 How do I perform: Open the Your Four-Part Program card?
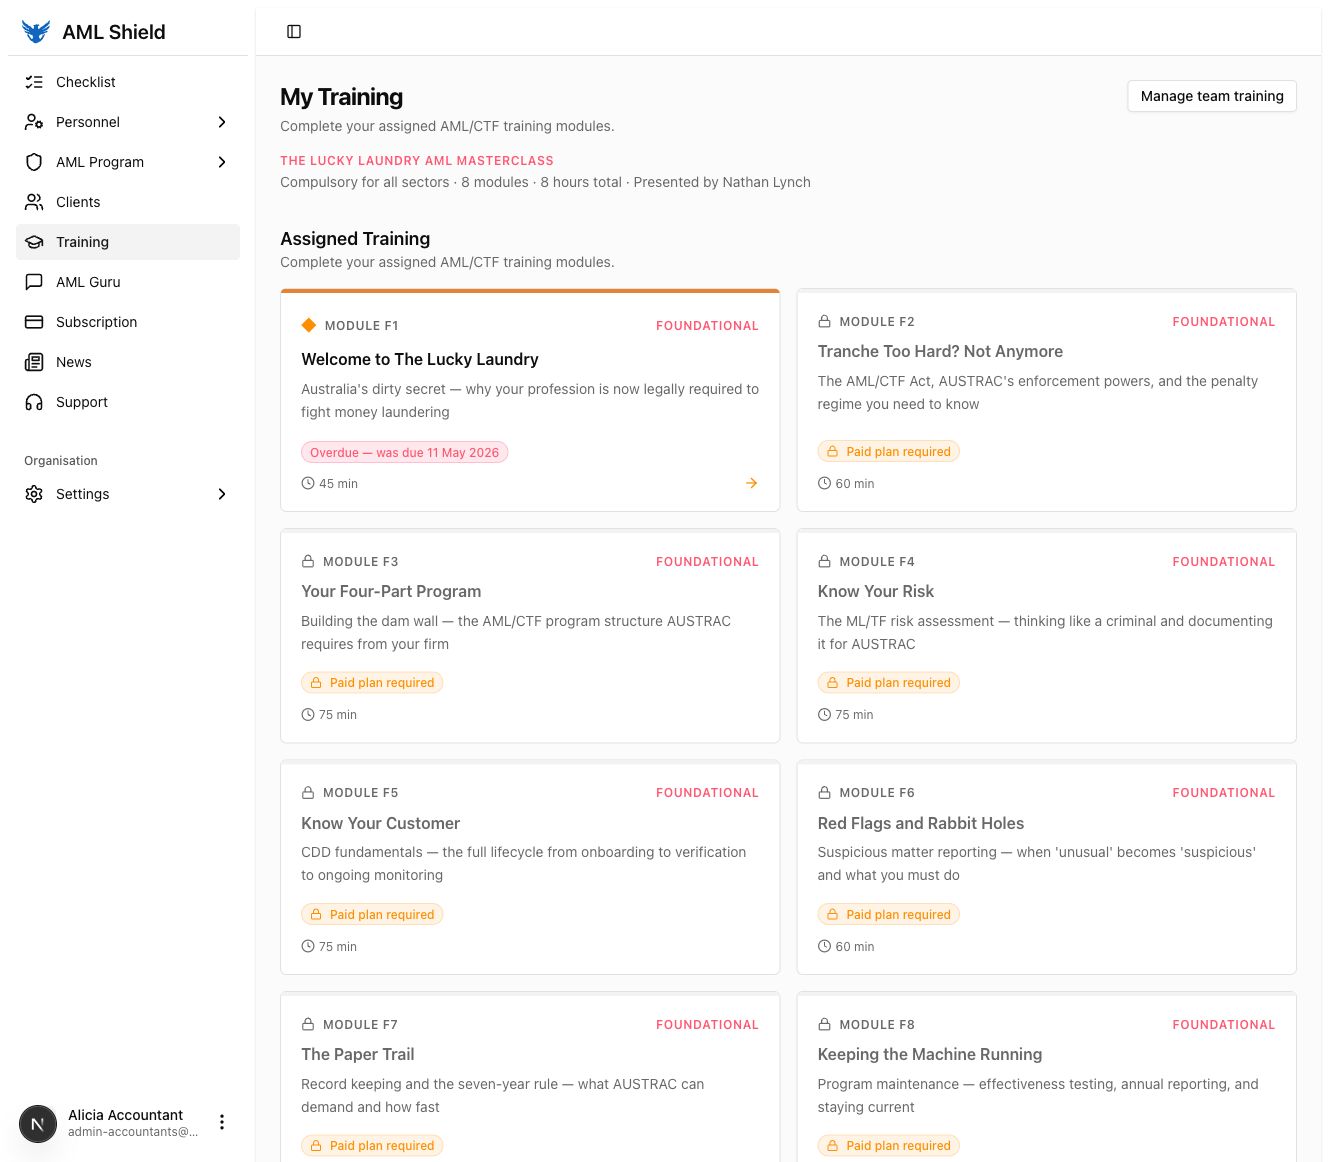point(530,636)
